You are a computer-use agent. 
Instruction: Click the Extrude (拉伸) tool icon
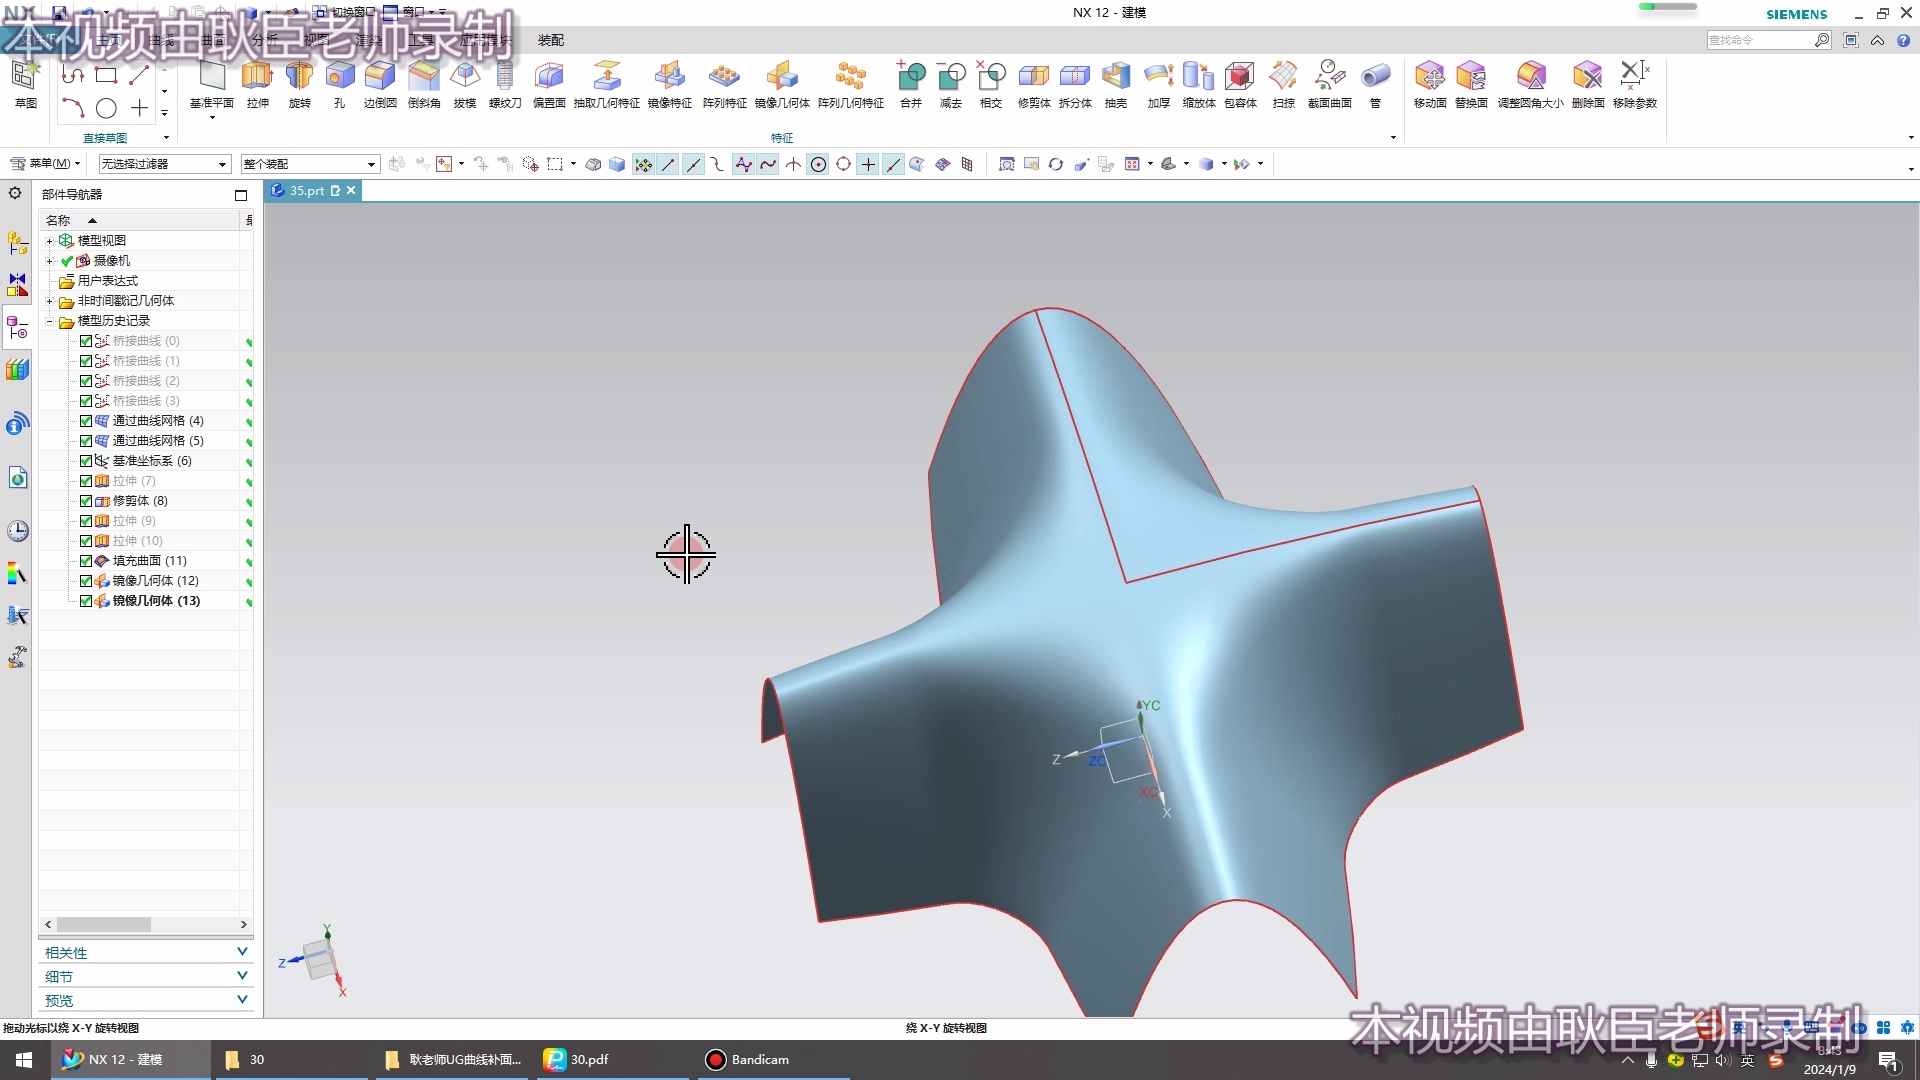257,77
